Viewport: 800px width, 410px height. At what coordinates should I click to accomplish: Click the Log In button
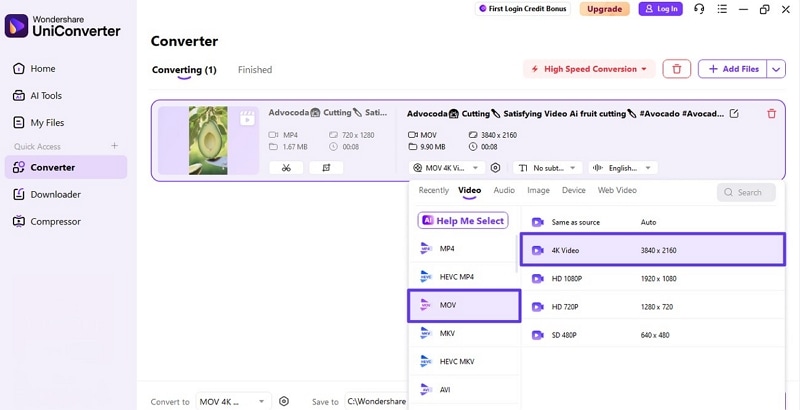(x=661, y=9)
